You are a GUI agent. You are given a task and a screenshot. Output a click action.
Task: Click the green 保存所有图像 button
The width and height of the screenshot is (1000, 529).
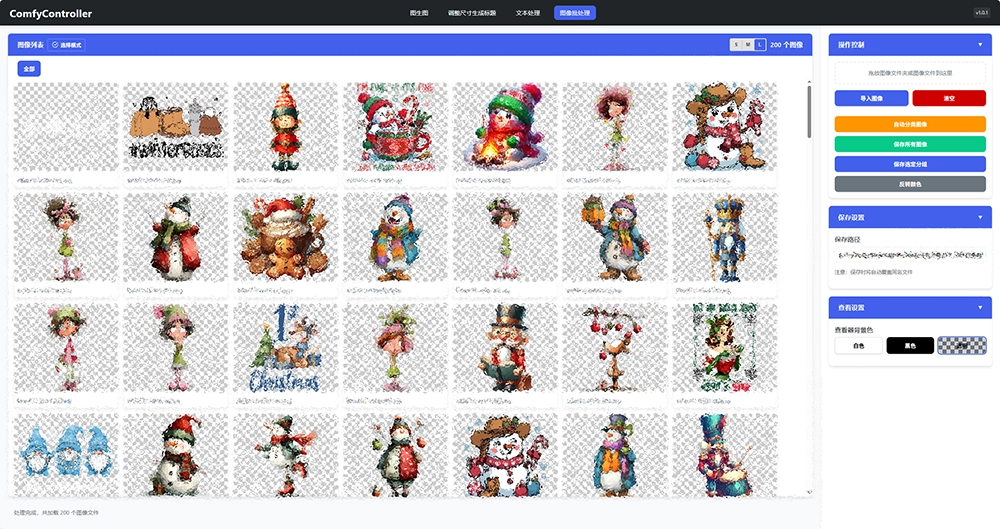pos(909,144)
